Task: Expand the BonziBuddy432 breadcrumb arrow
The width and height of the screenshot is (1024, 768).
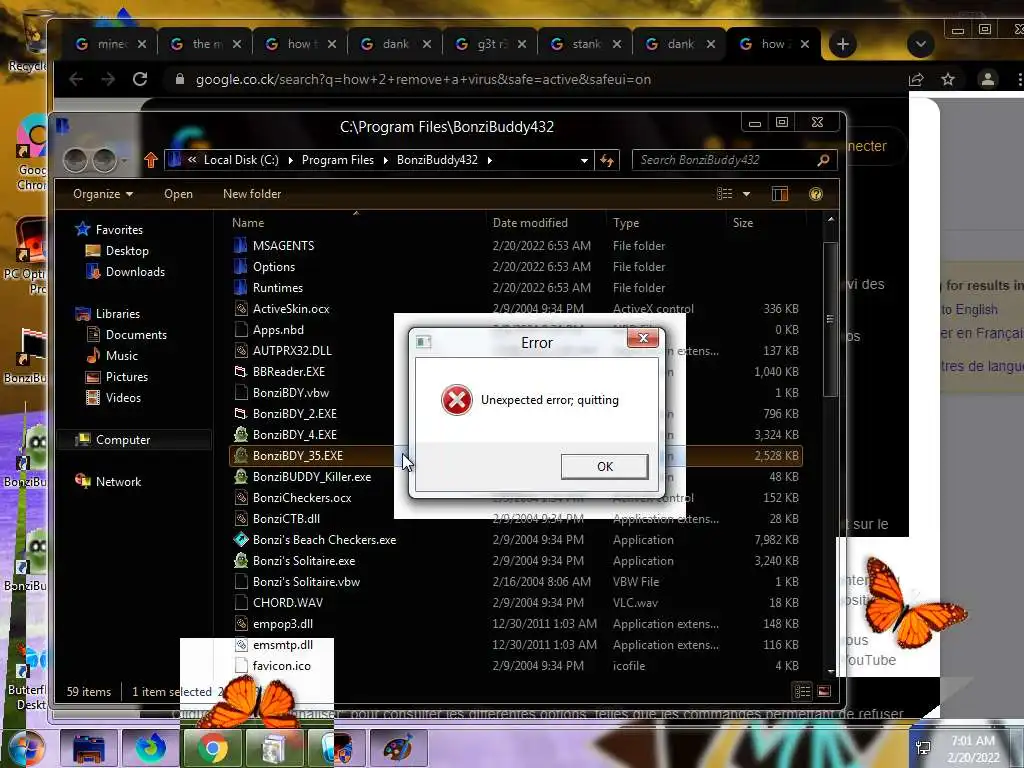Action: coord(490,160)
